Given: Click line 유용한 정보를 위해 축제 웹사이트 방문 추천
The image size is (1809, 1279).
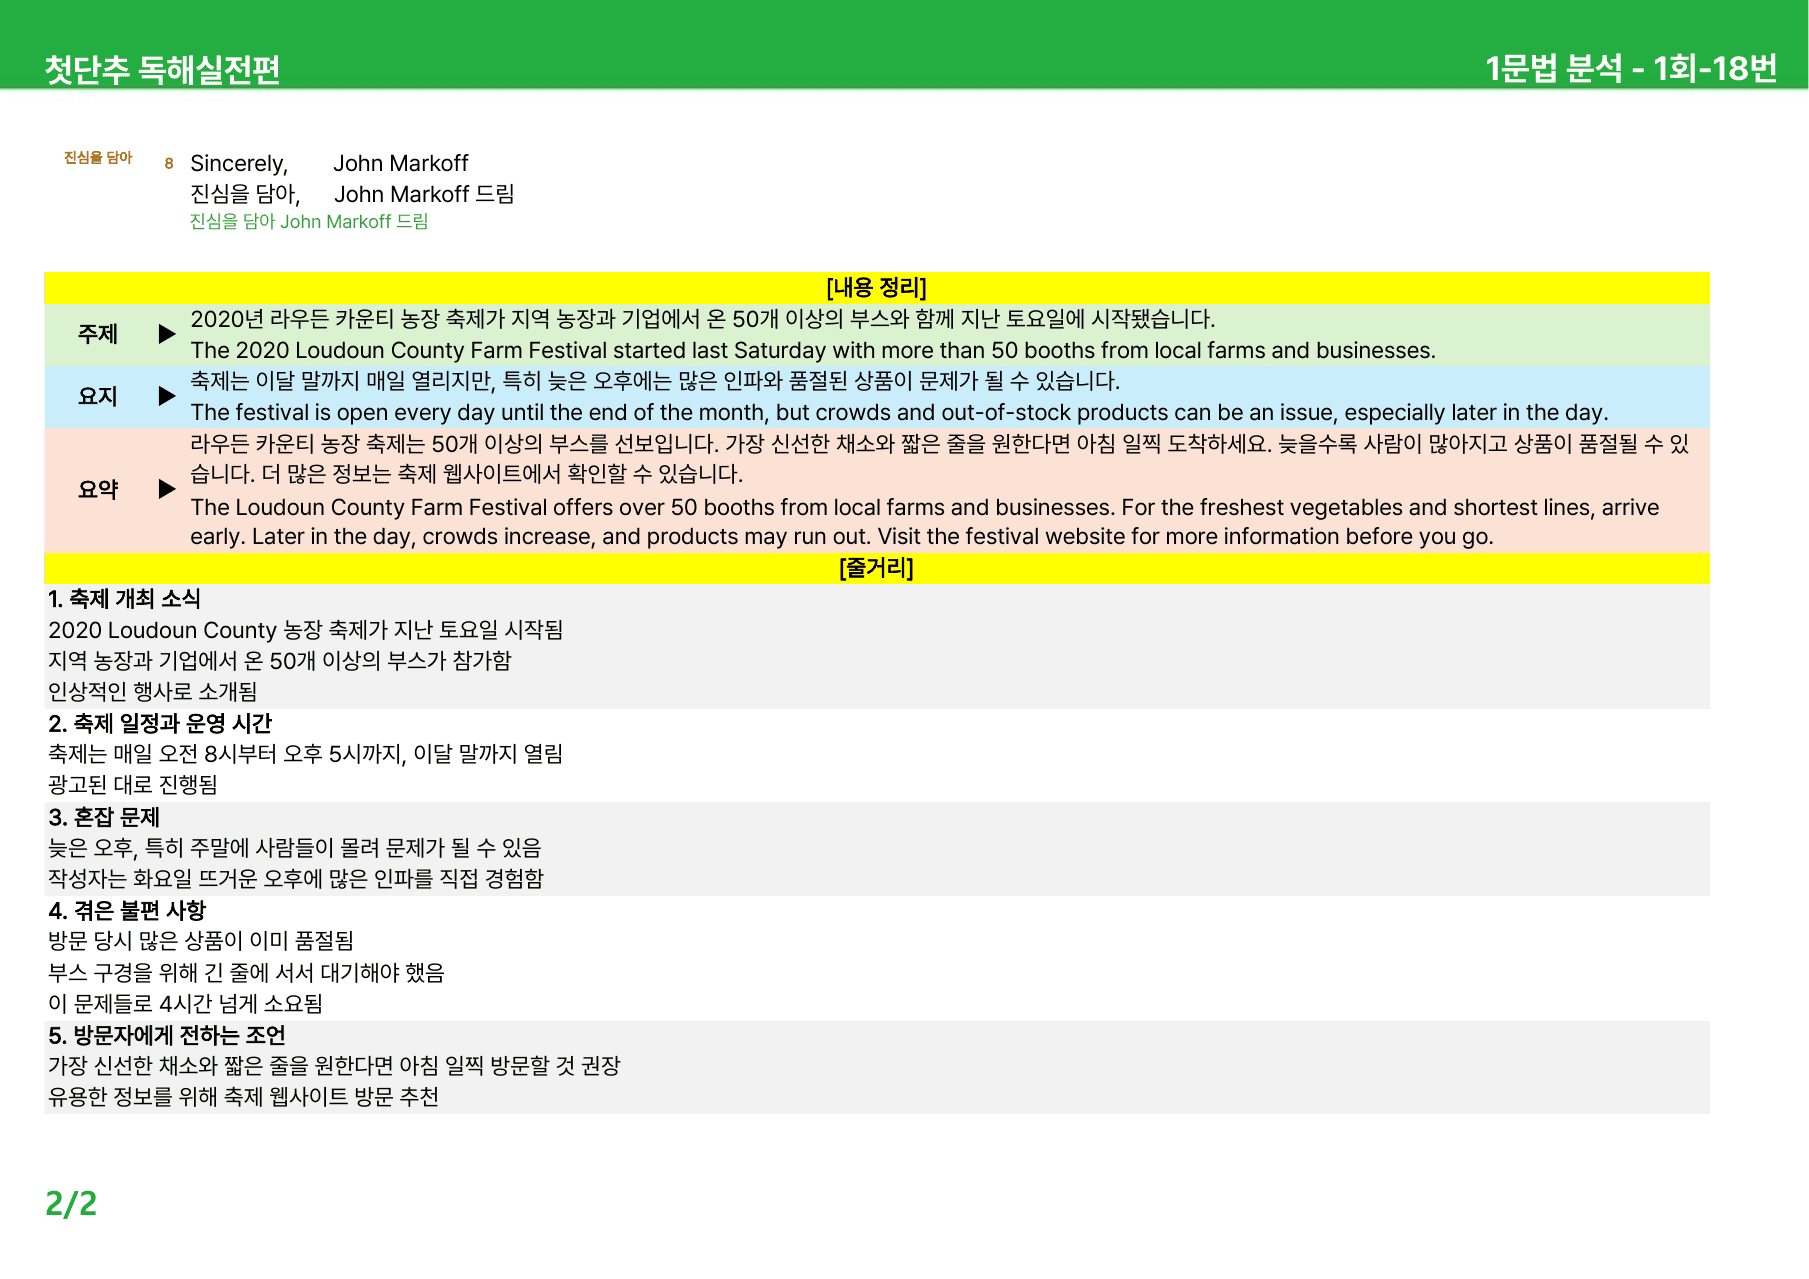Looking at the screenshot, I should (244, 1097).
